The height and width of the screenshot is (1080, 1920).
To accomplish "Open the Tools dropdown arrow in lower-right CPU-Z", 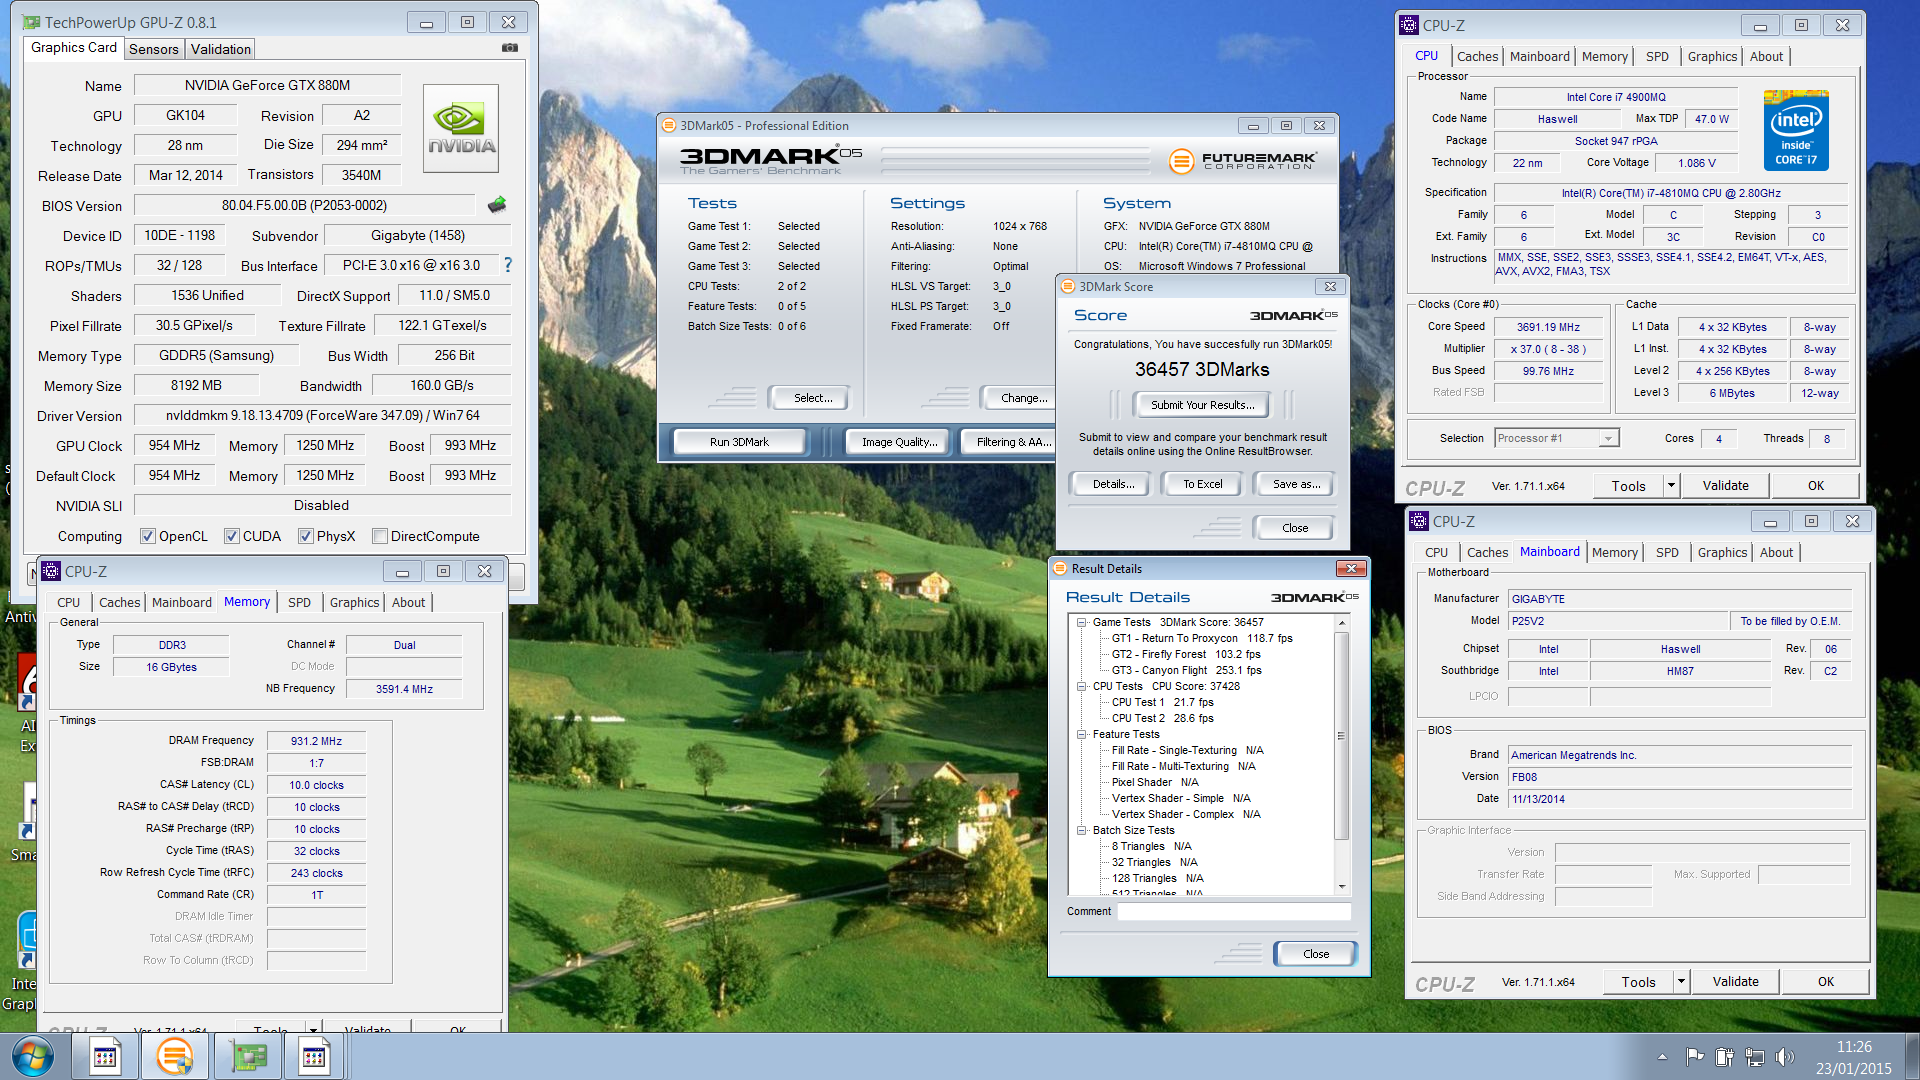I will pos(1681,982).
